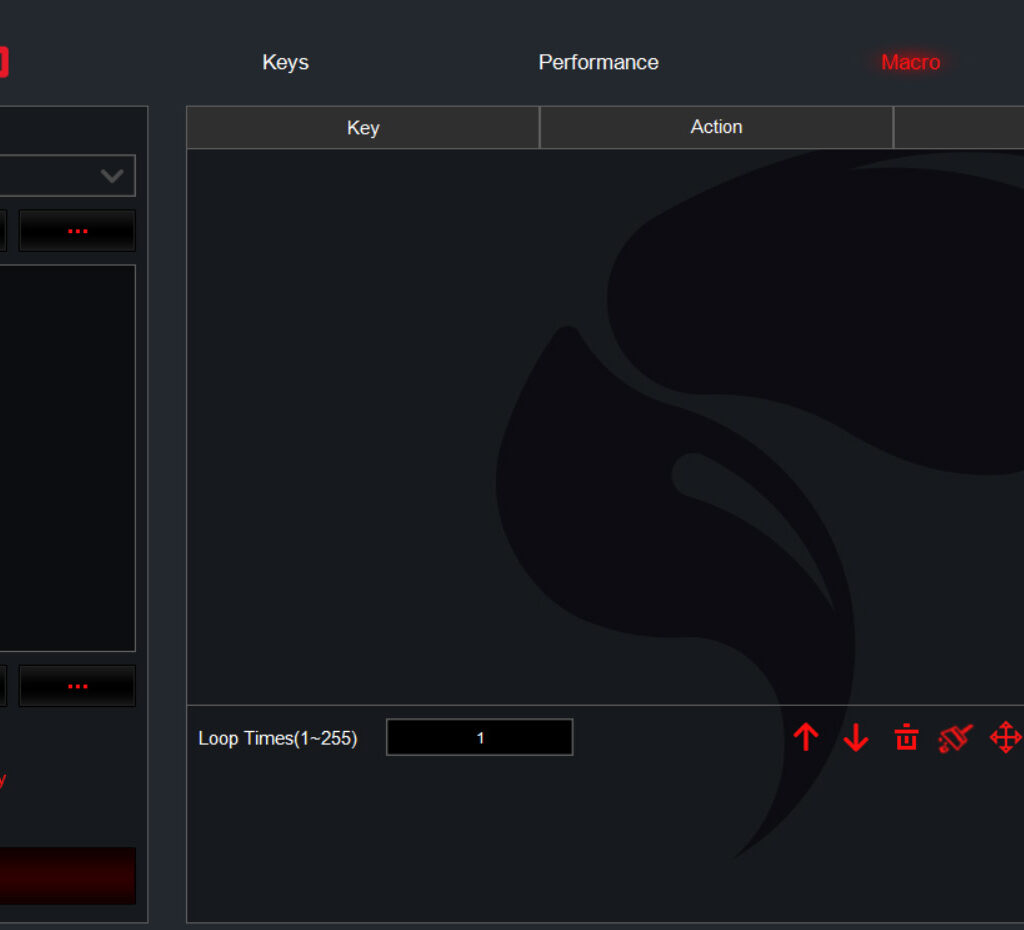Switch to the Keys tab
Viewport: 1024px width, 930px height.
click(285, 62)
